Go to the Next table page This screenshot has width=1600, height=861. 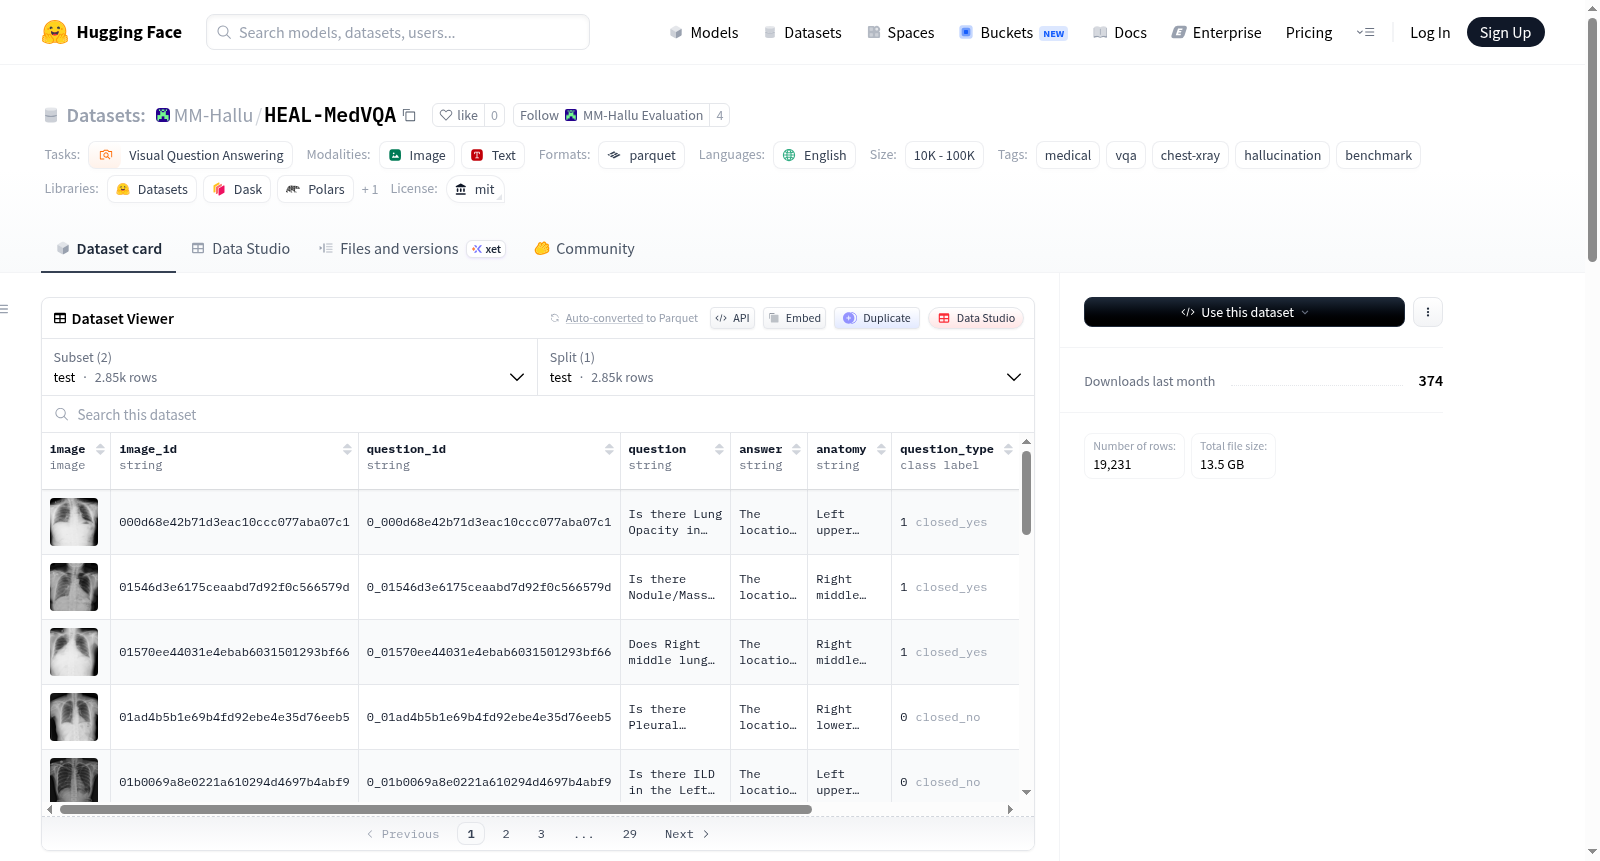click(687, 834)
